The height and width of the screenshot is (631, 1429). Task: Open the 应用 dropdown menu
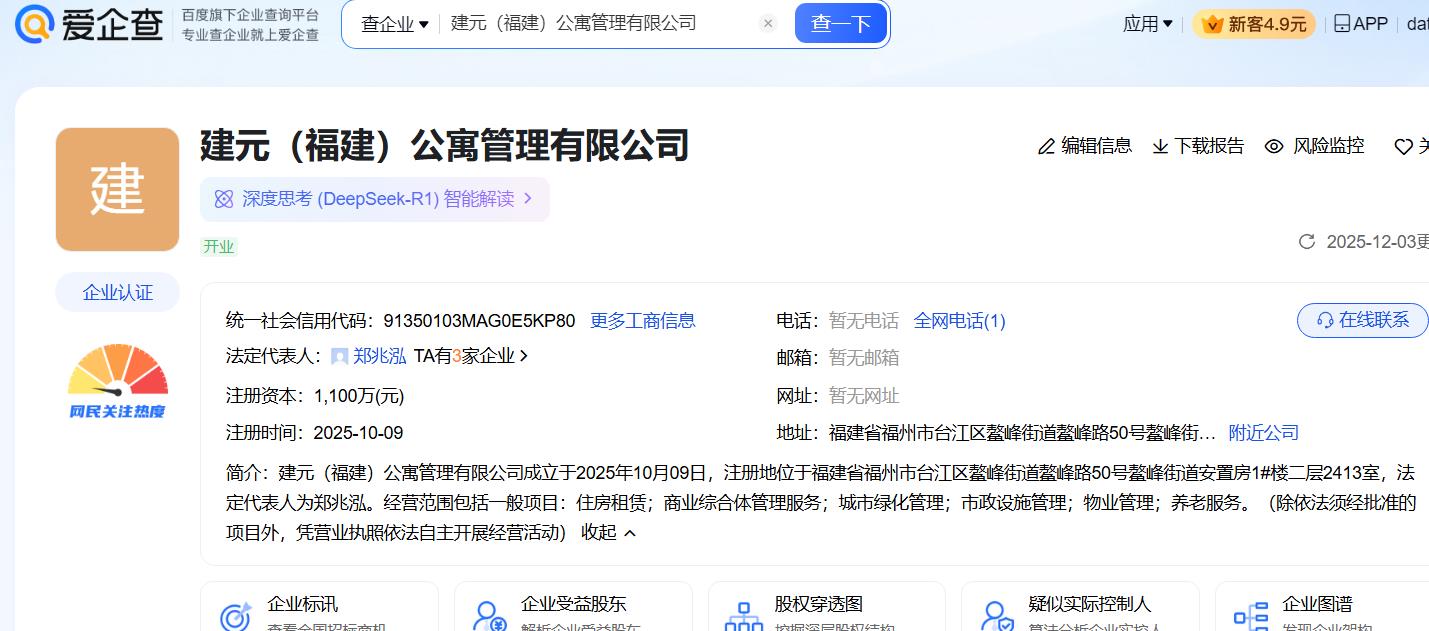1147,24
